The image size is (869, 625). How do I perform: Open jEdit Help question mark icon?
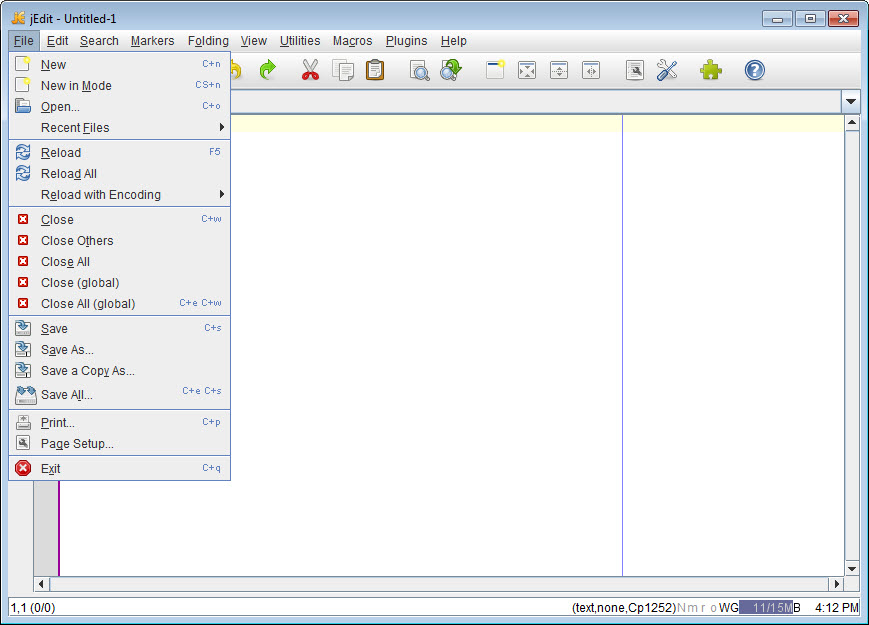[x=754, y=70]
